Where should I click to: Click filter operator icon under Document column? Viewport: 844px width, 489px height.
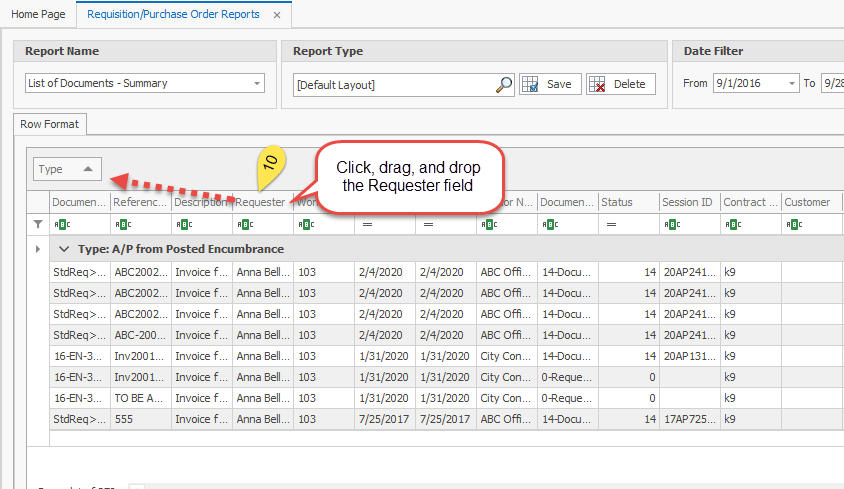pos(62,225)
